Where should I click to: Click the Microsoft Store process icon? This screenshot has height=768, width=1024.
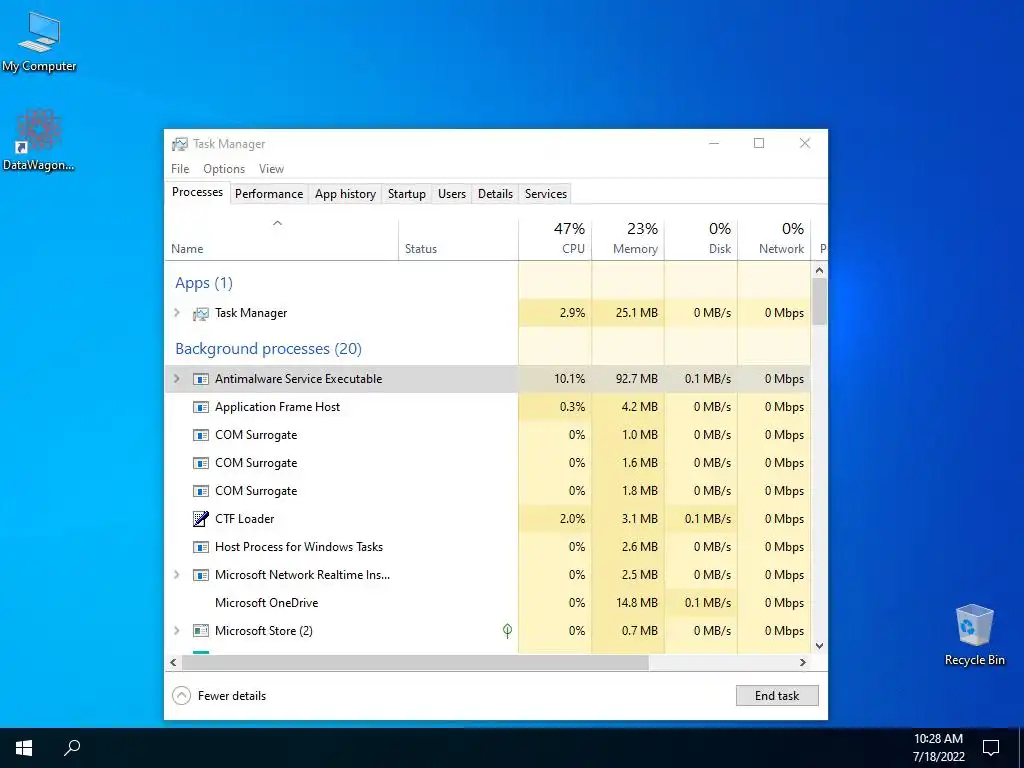click(200, 632)
